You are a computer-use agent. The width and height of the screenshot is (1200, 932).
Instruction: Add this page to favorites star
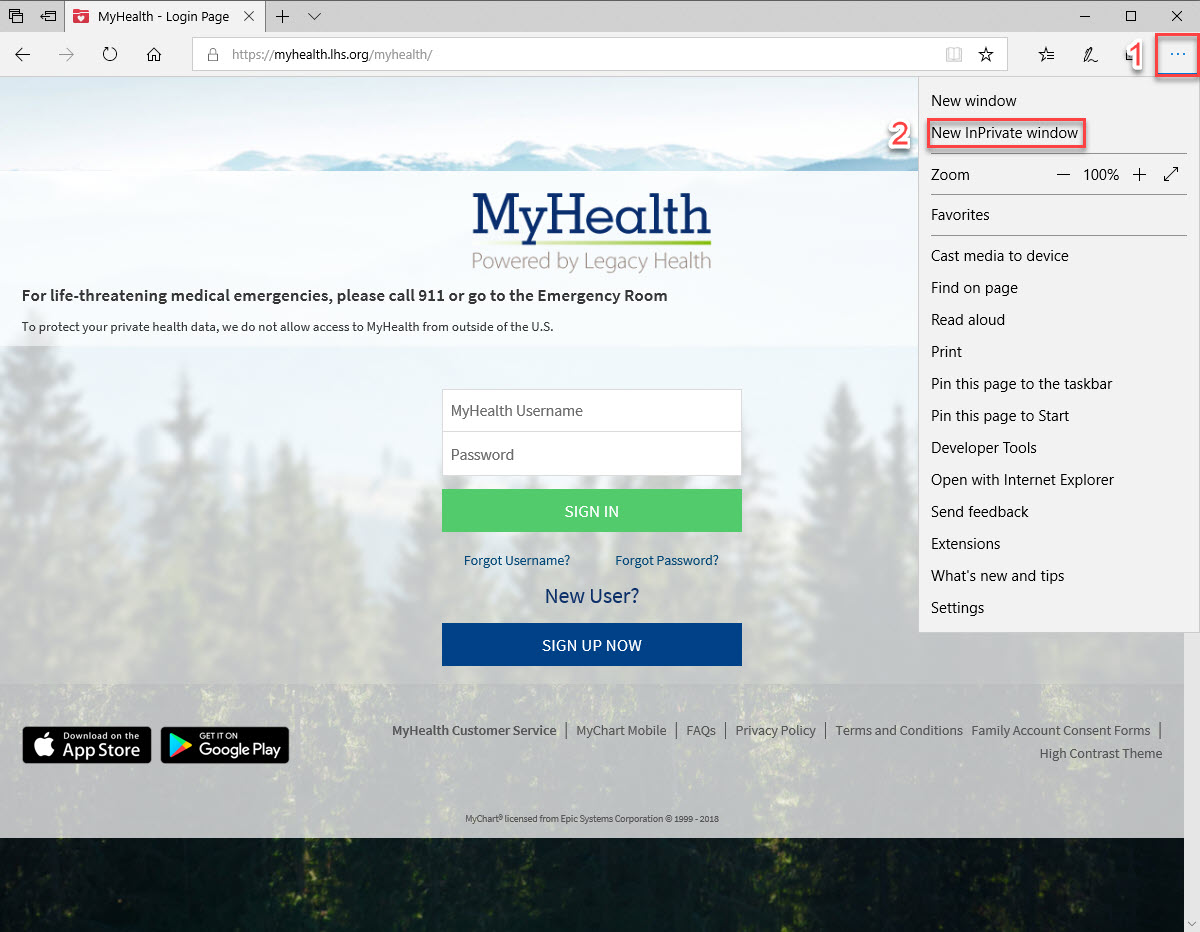[986, 55]
